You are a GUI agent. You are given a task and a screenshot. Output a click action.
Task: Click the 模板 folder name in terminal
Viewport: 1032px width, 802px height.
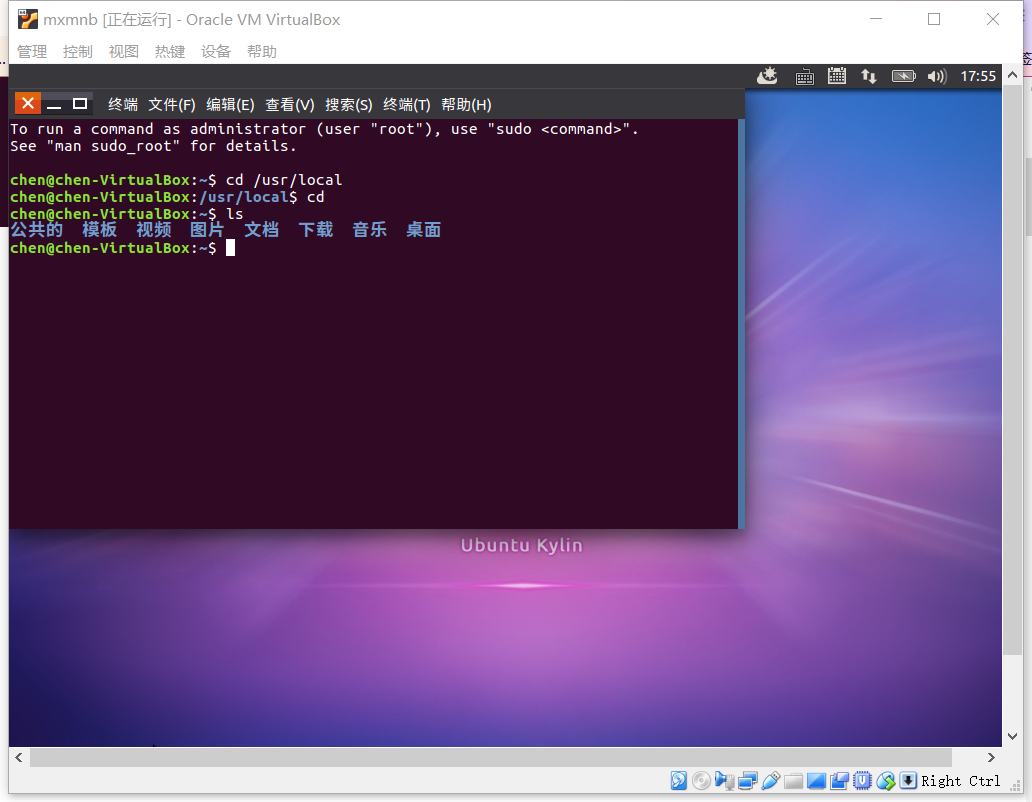(x=99, y=230)
